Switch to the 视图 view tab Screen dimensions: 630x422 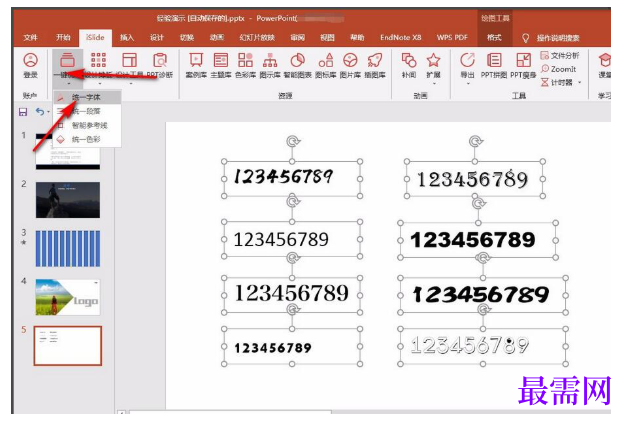[327, 37]
